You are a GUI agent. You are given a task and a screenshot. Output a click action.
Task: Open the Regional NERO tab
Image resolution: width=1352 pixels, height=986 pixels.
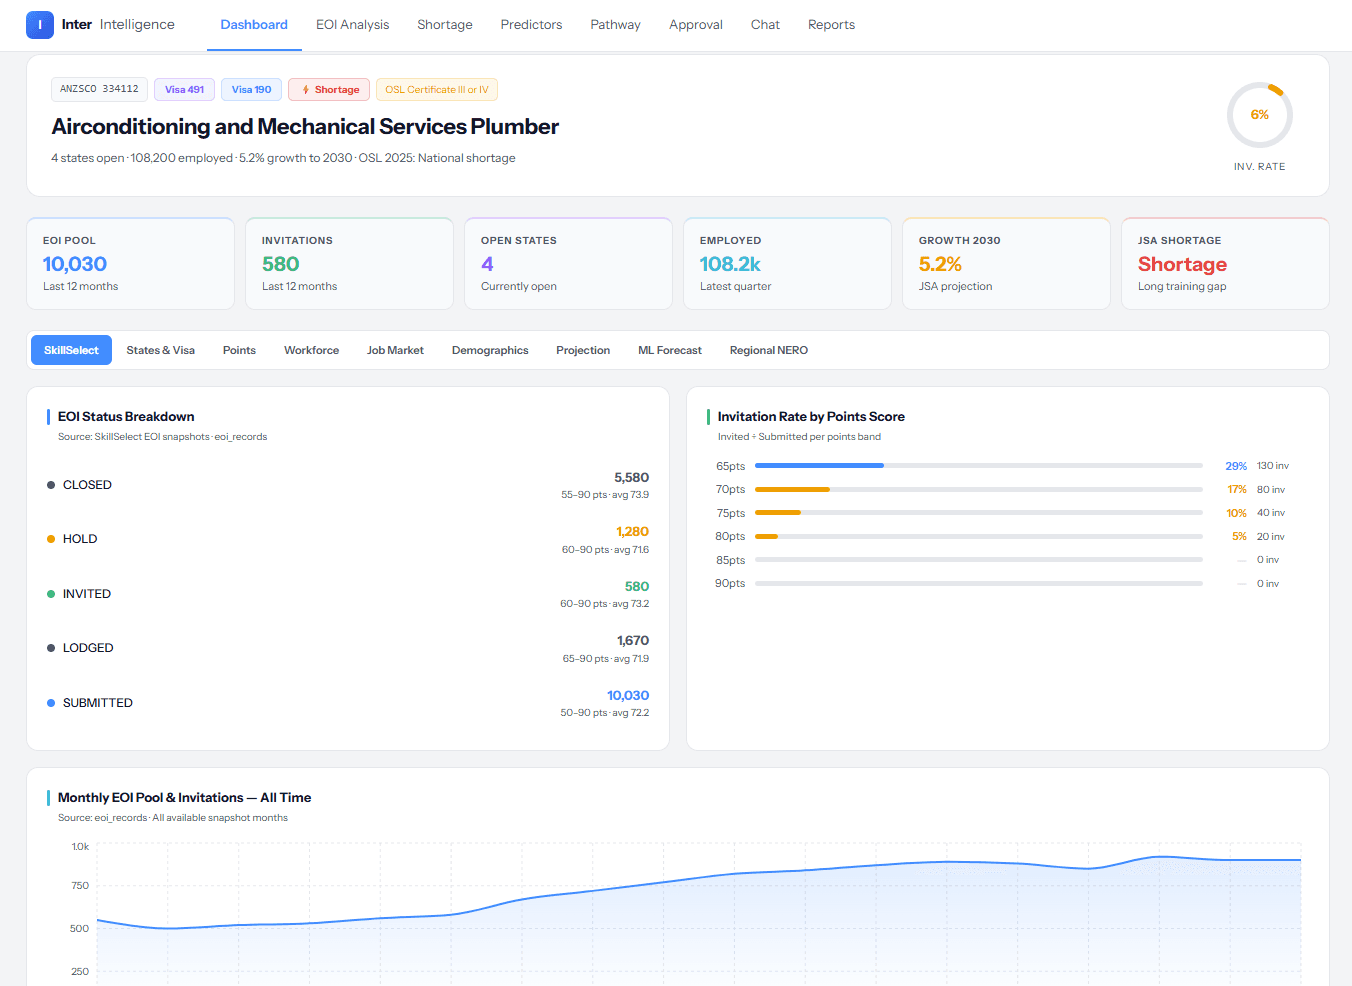point(769,350)
